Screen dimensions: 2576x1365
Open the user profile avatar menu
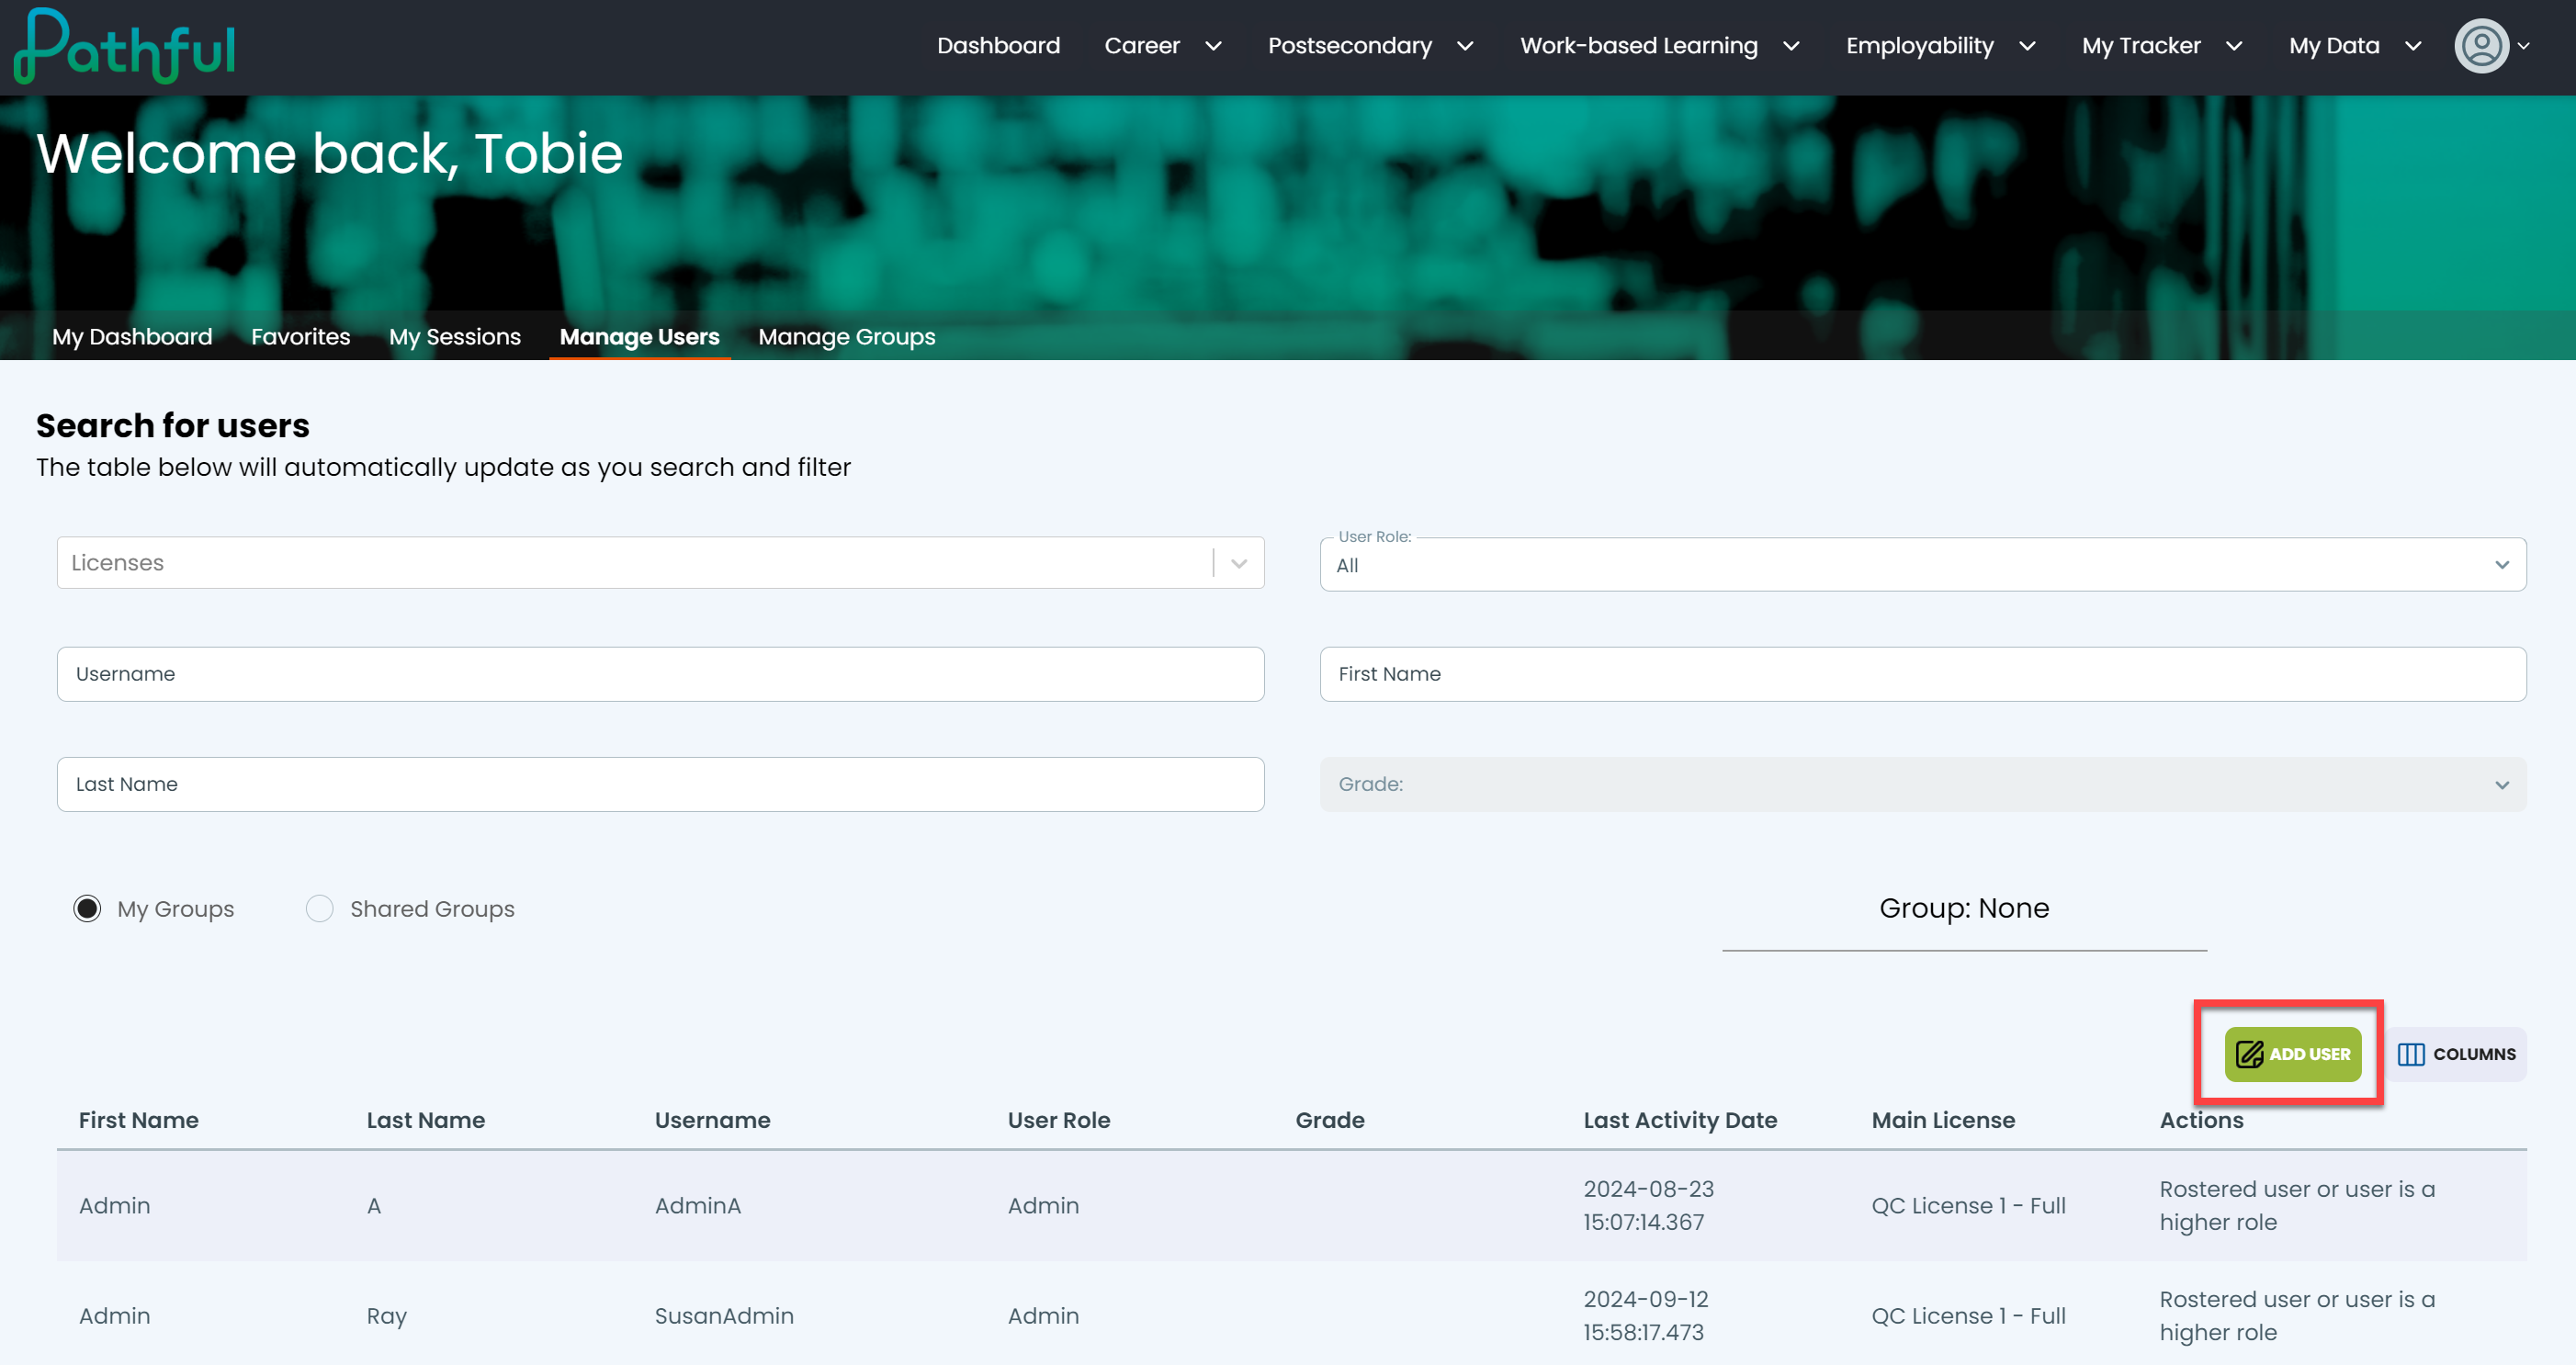tap(2491, 46)
